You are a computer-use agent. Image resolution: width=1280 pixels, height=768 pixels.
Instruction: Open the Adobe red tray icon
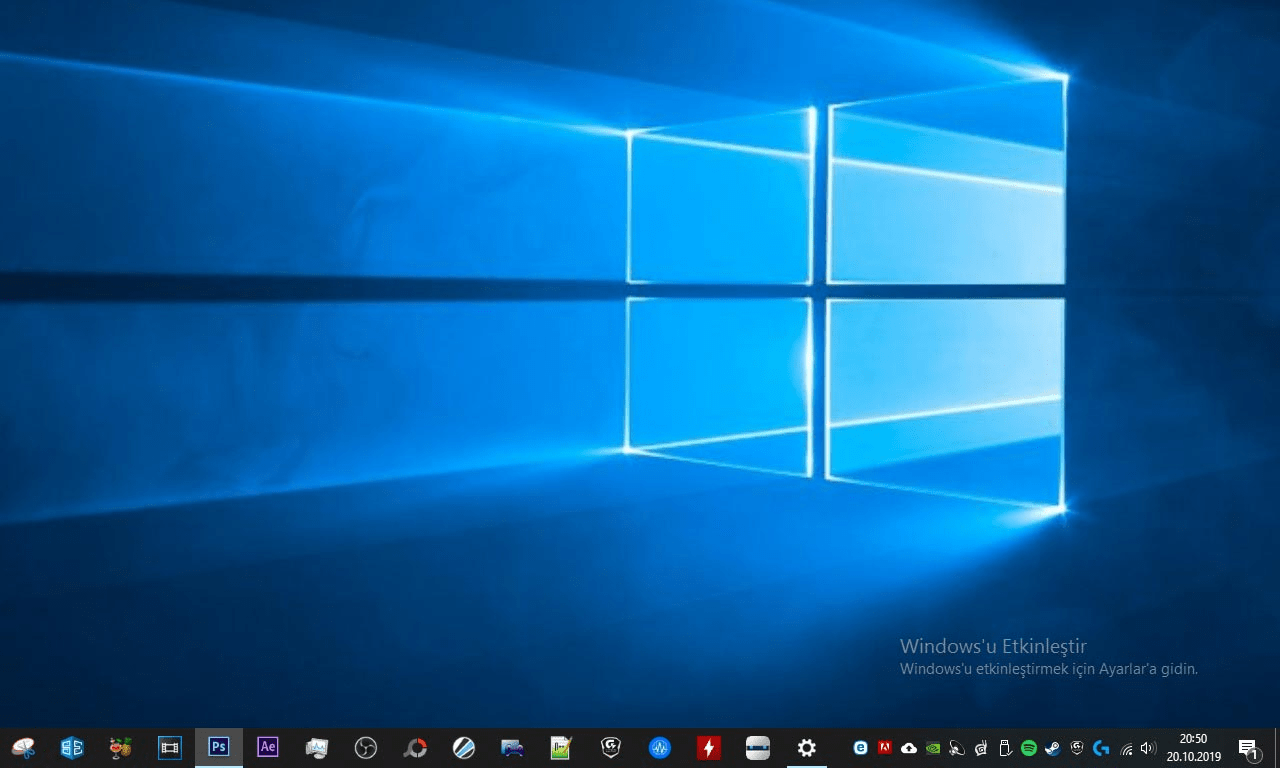click(884, 747)
